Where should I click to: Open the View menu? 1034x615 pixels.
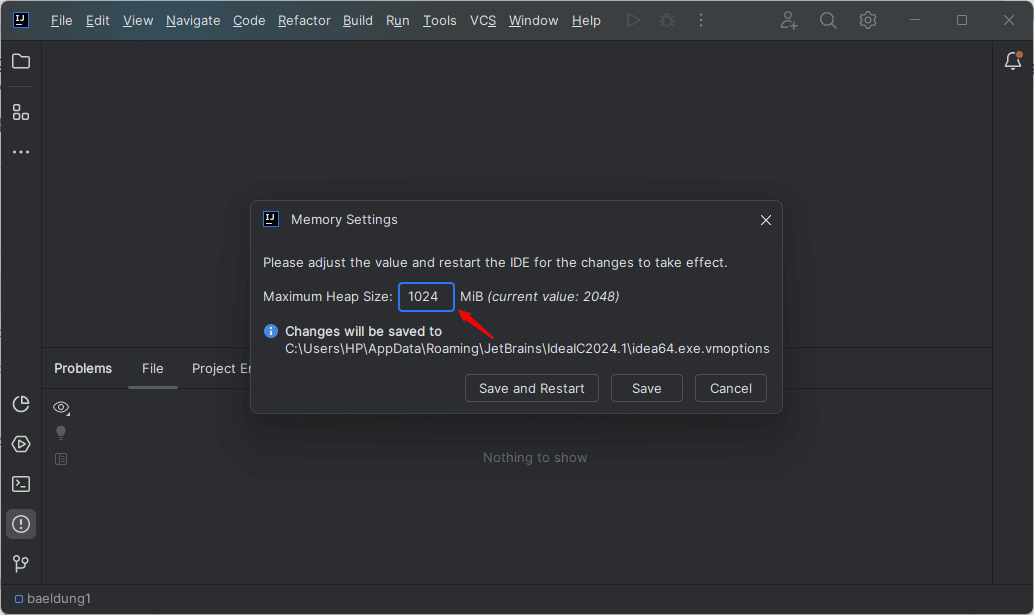click(x=138, y=20)
